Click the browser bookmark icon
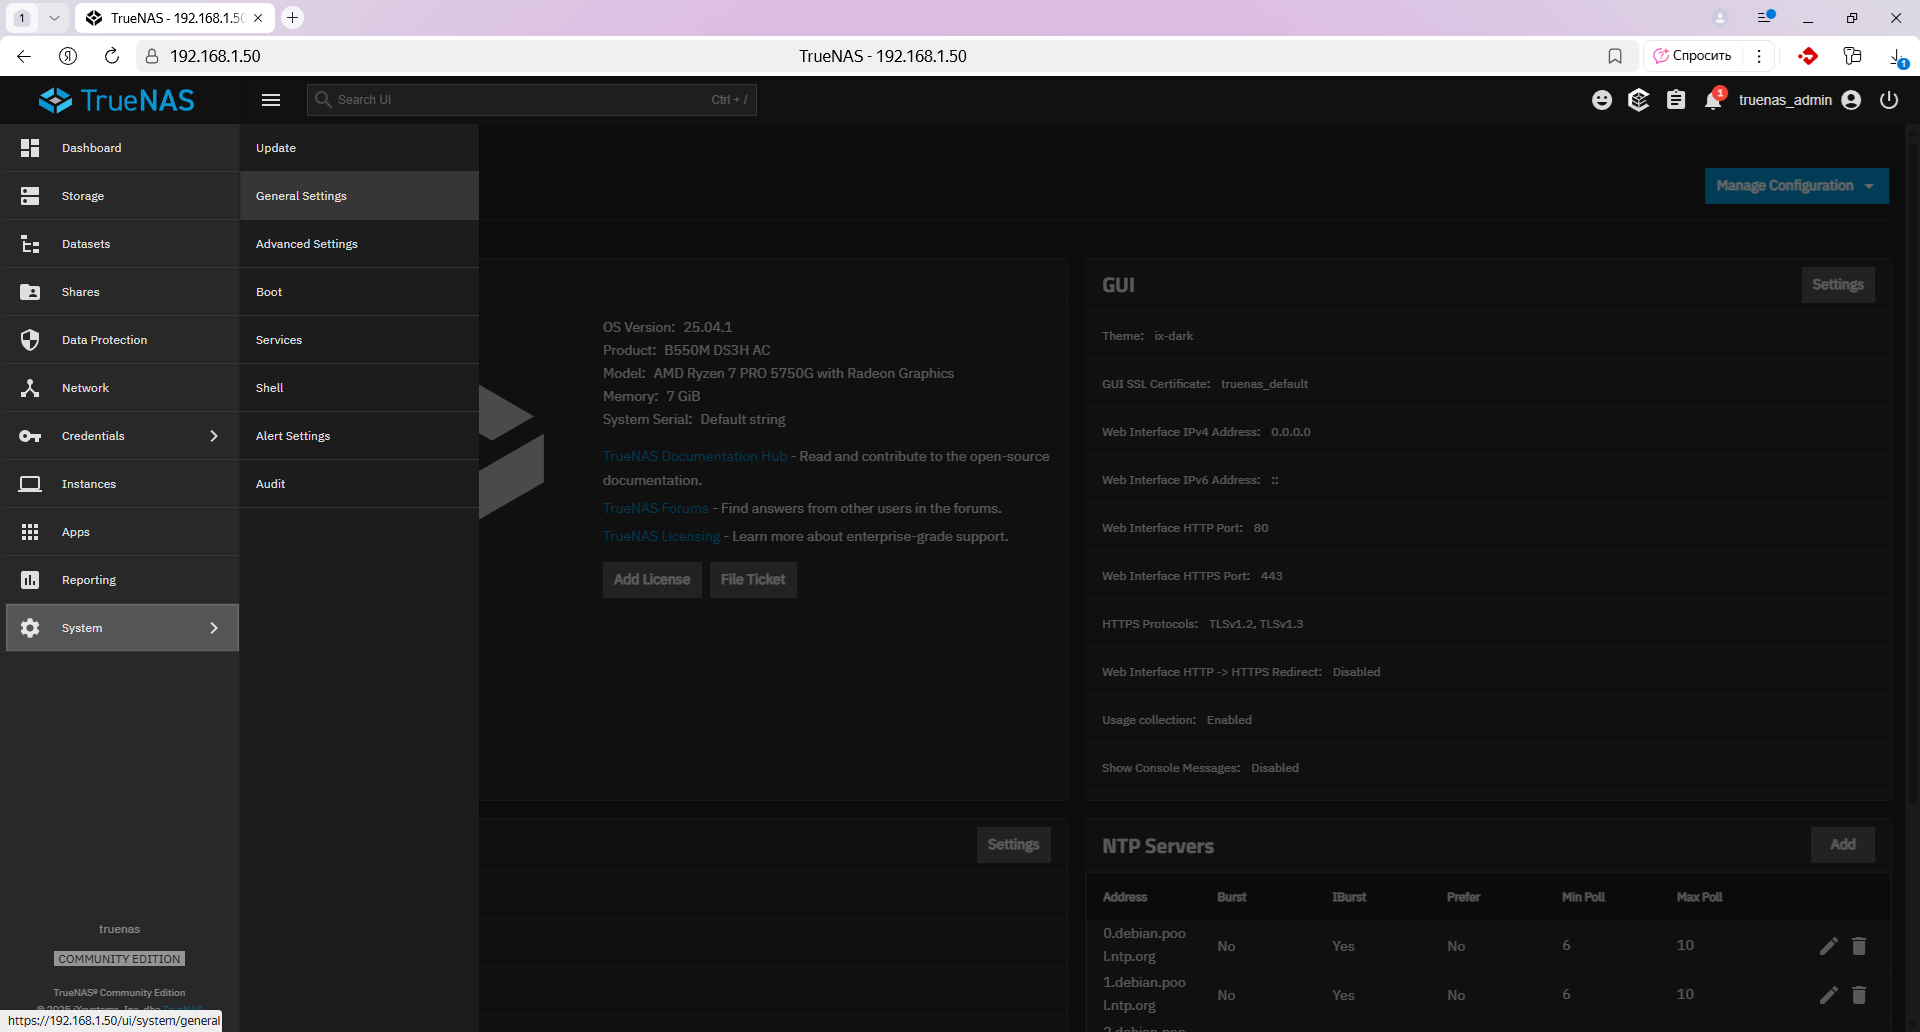The image size is (1920, 1032). coord(1615,56)
